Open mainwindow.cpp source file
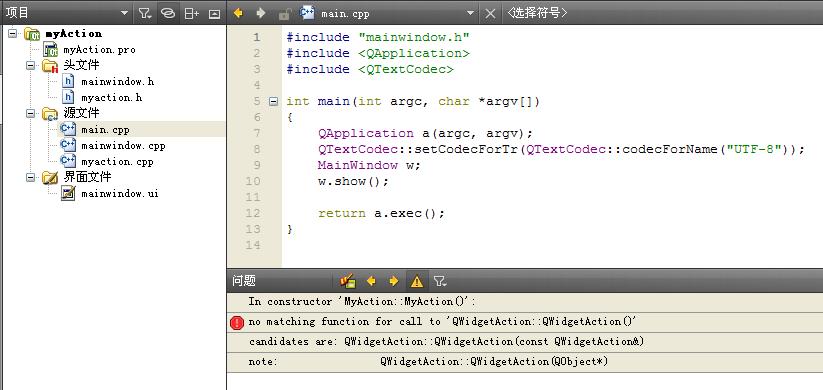Viewport: 823px width, 390px height. tap(123, 145)
